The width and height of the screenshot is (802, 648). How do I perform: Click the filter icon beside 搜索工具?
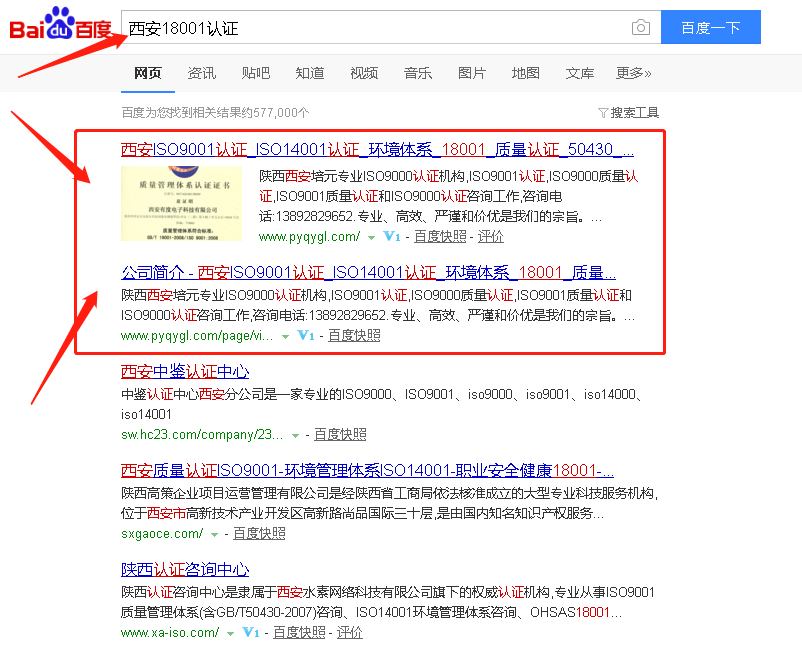point(603,113)
